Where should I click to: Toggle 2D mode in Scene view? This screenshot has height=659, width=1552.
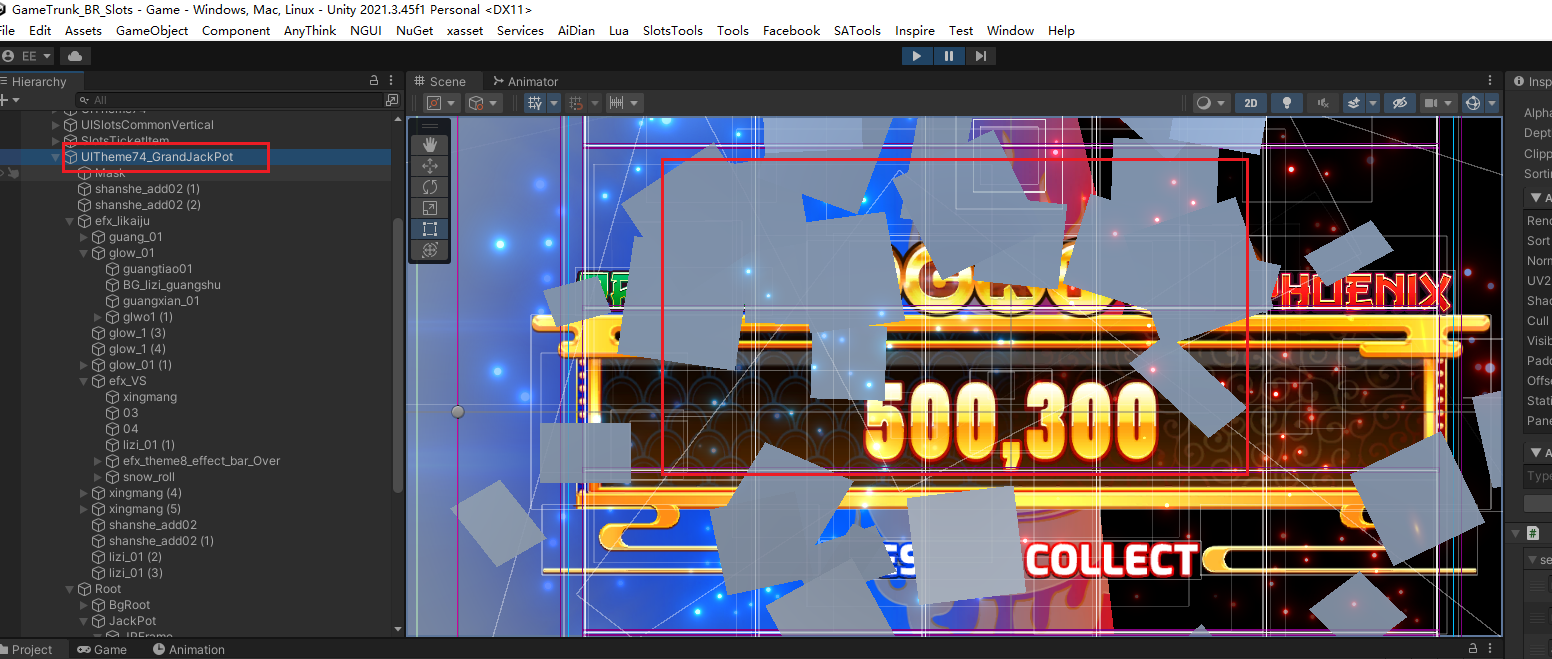tap(1250, 103)
